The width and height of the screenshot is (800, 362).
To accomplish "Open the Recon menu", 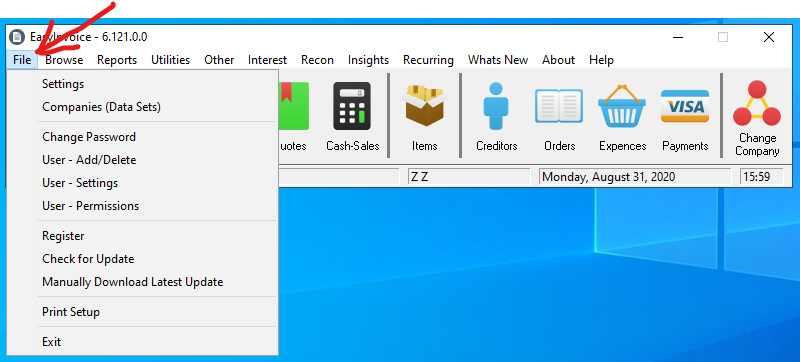I will click(x=317, y=60).
